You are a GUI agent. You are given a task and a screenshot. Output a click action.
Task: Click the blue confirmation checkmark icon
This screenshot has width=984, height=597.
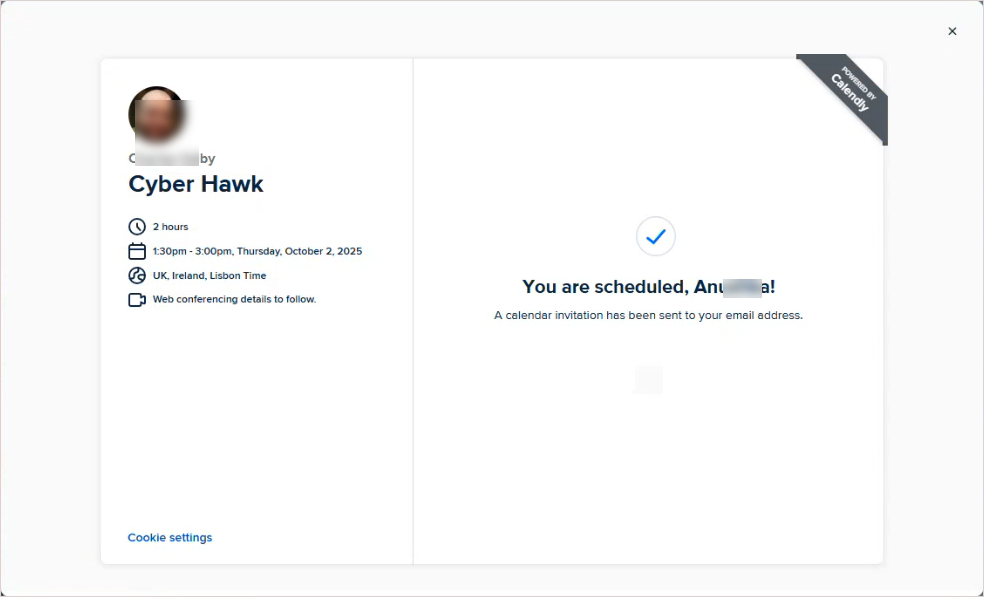(x=655, y=236)
